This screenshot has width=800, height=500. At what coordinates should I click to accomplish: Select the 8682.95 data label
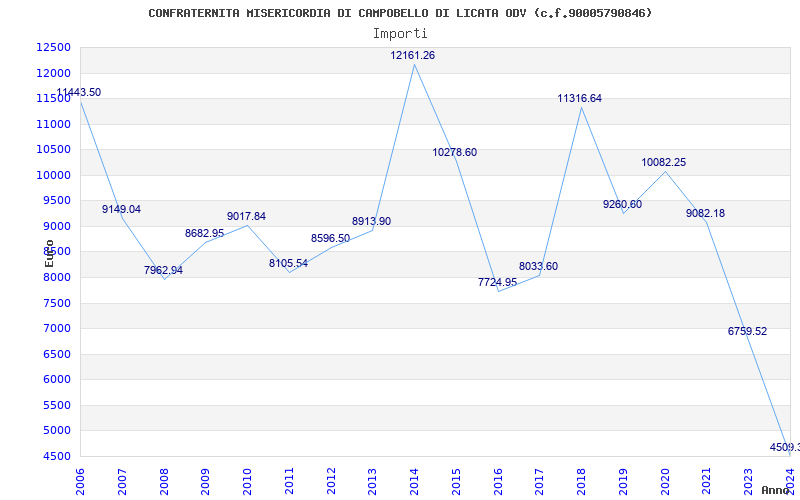[x=205, y=233]
